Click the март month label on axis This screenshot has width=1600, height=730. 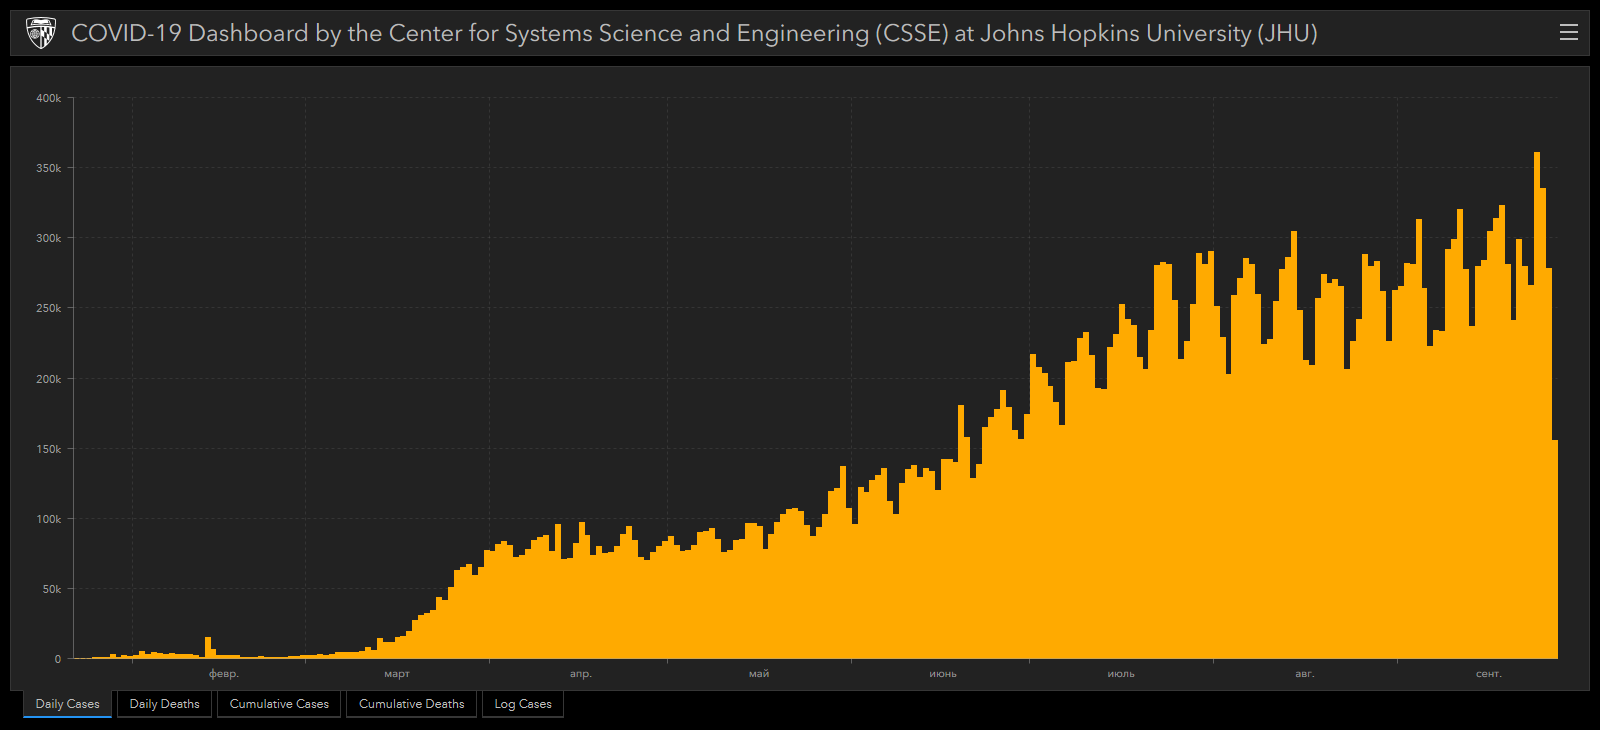[397, 674]
